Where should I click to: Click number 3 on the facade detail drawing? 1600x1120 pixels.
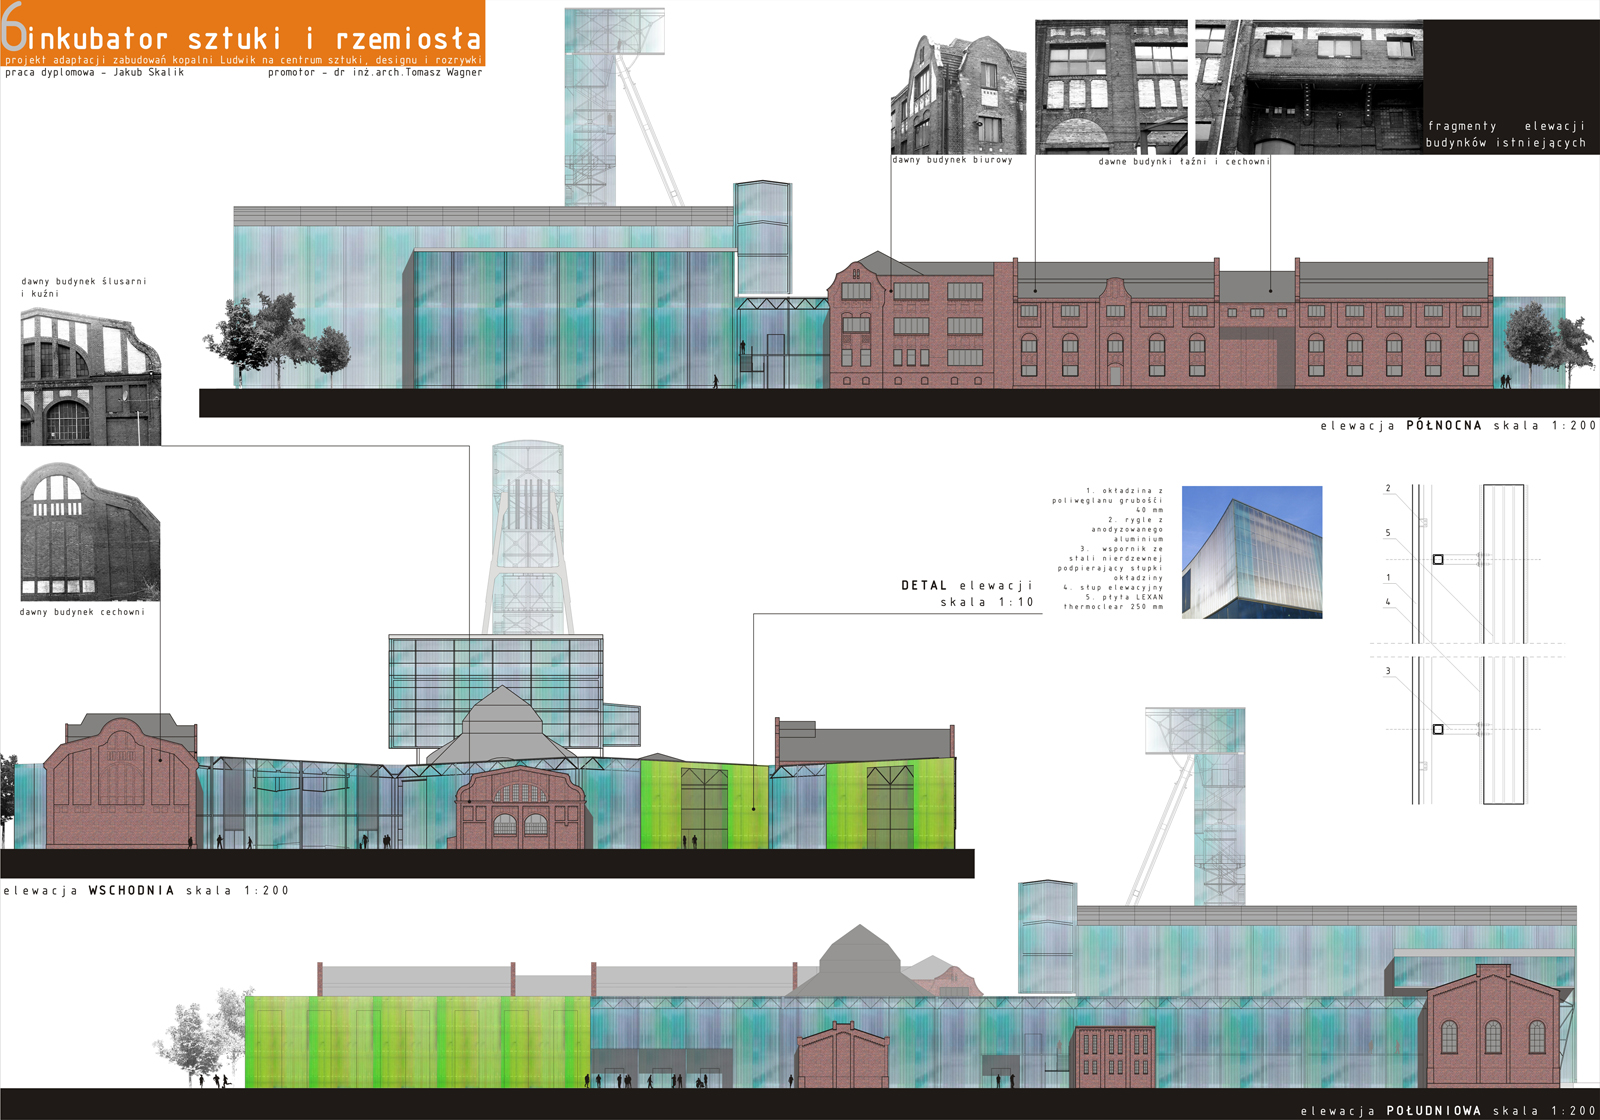pyautogui.click(x=1388, y=671)
